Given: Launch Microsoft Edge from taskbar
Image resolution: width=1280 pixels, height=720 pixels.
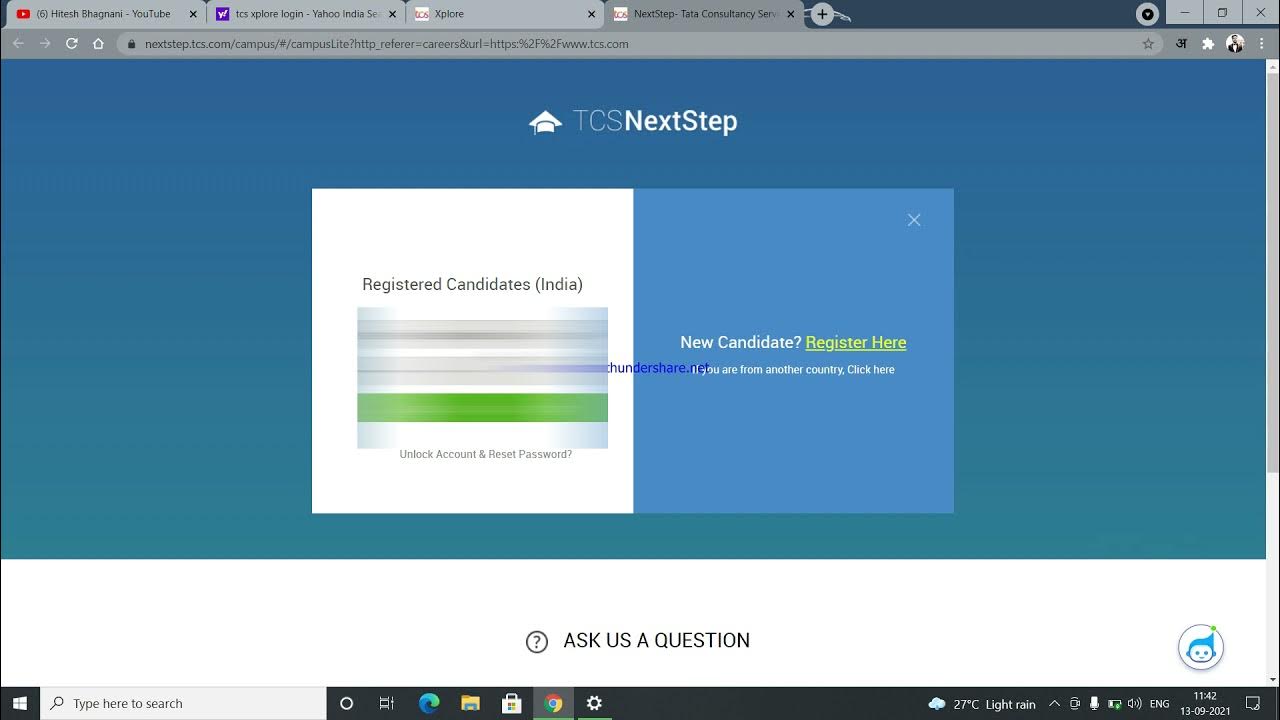Looking at the screenshot, I should [429, 703].
